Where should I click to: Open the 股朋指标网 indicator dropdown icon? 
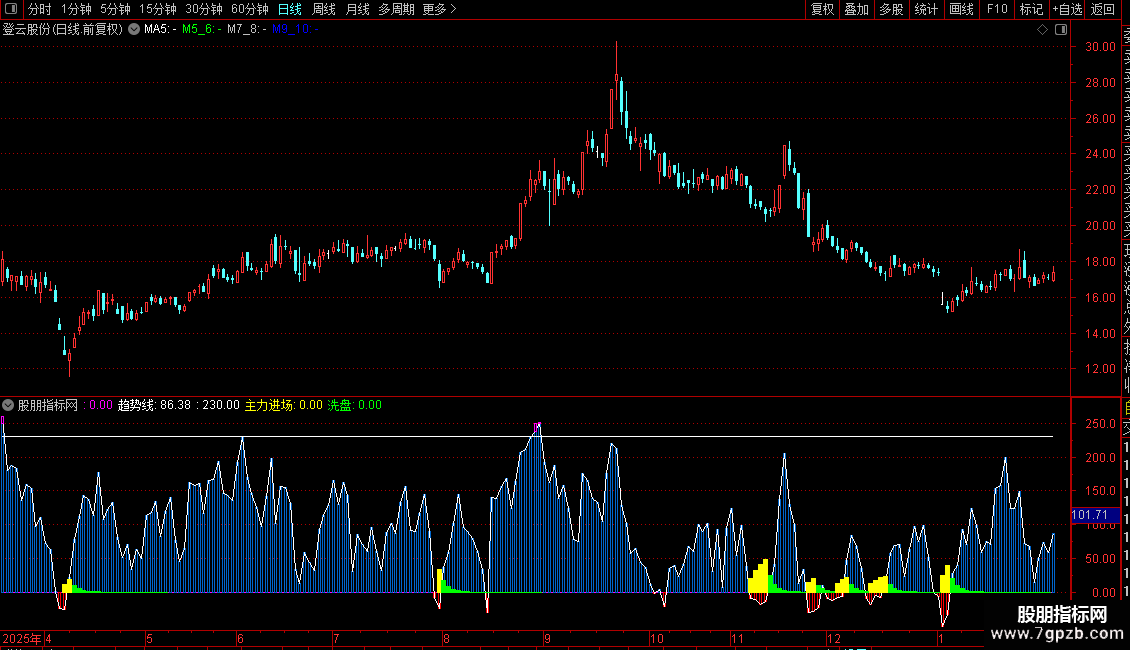(8, 405)
